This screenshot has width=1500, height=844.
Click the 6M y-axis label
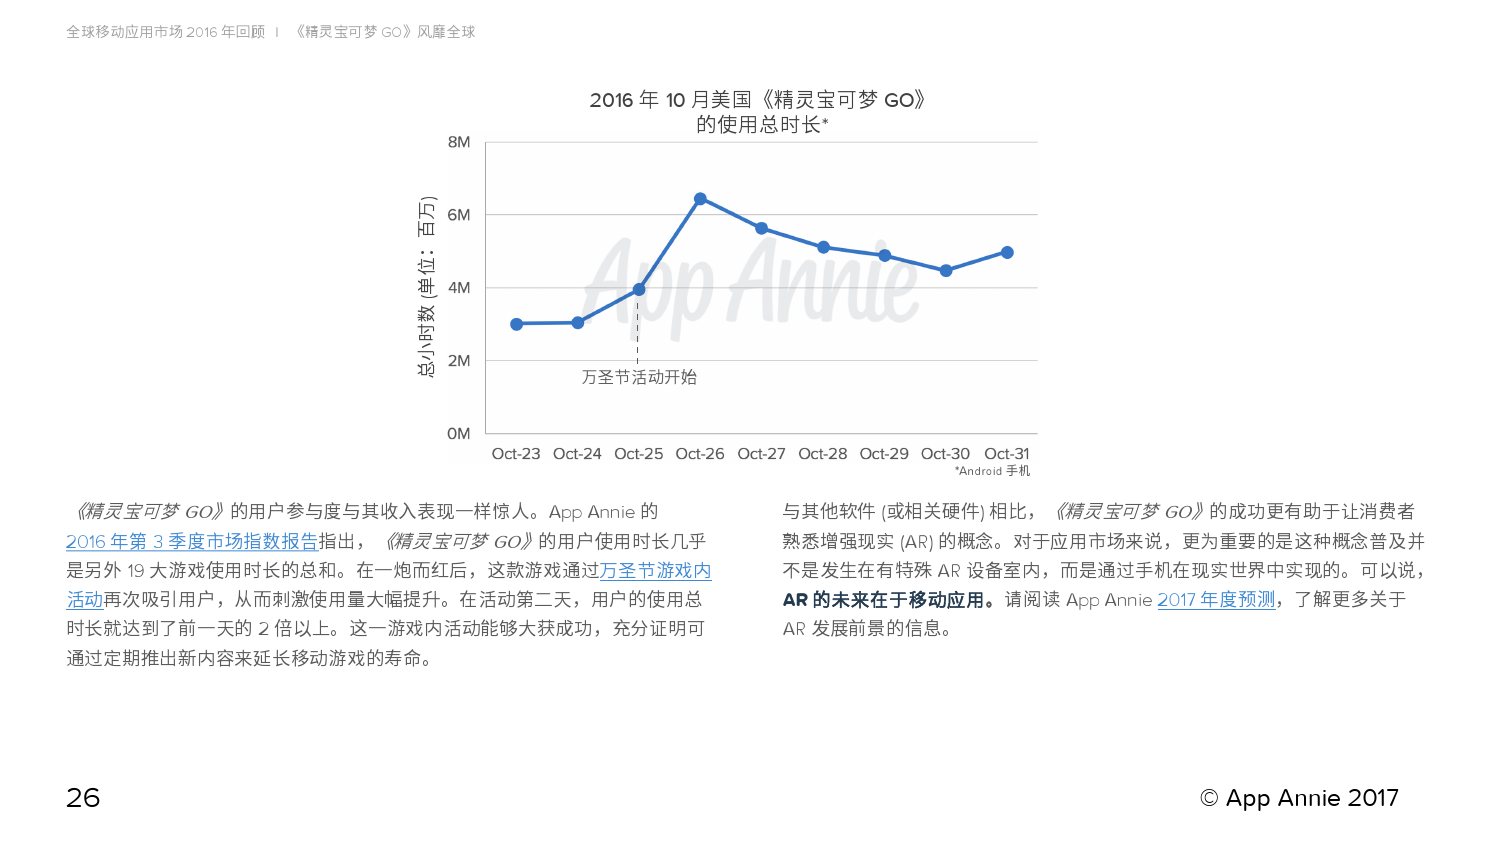[459, 215]
